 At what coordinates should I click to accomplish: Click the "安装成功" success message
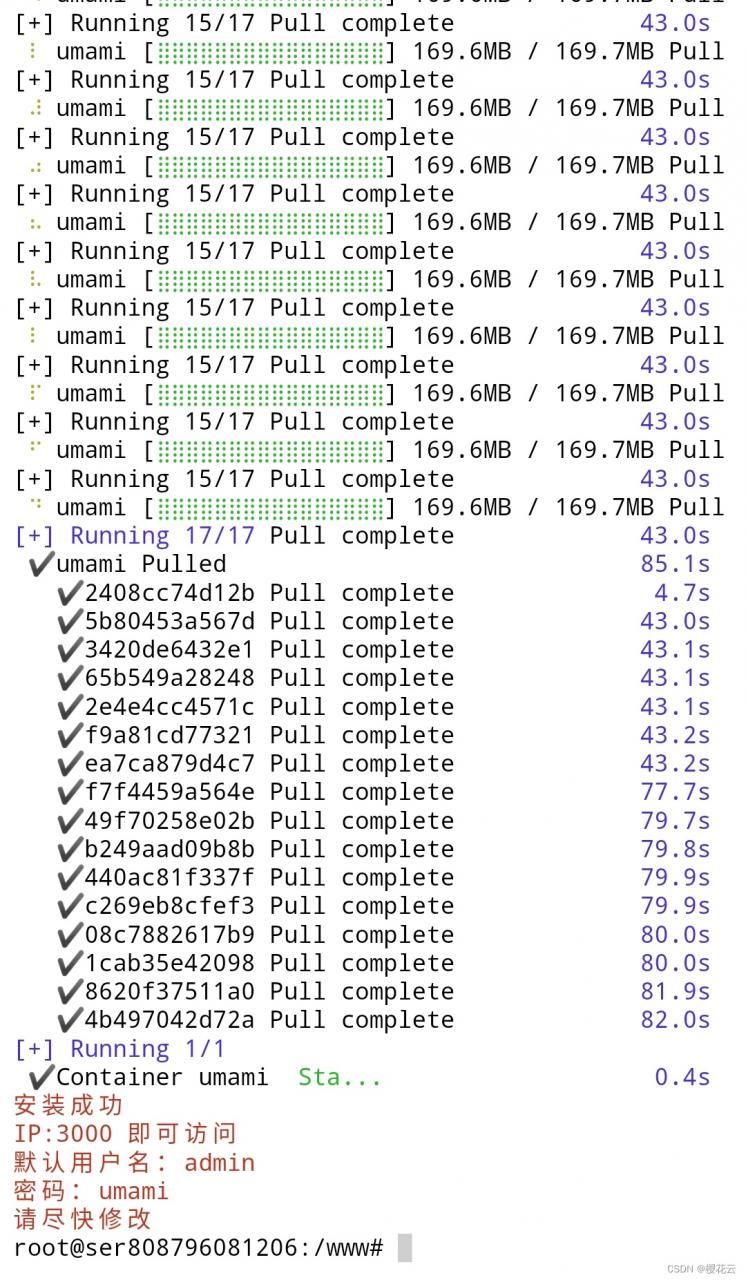point(68,1105)
